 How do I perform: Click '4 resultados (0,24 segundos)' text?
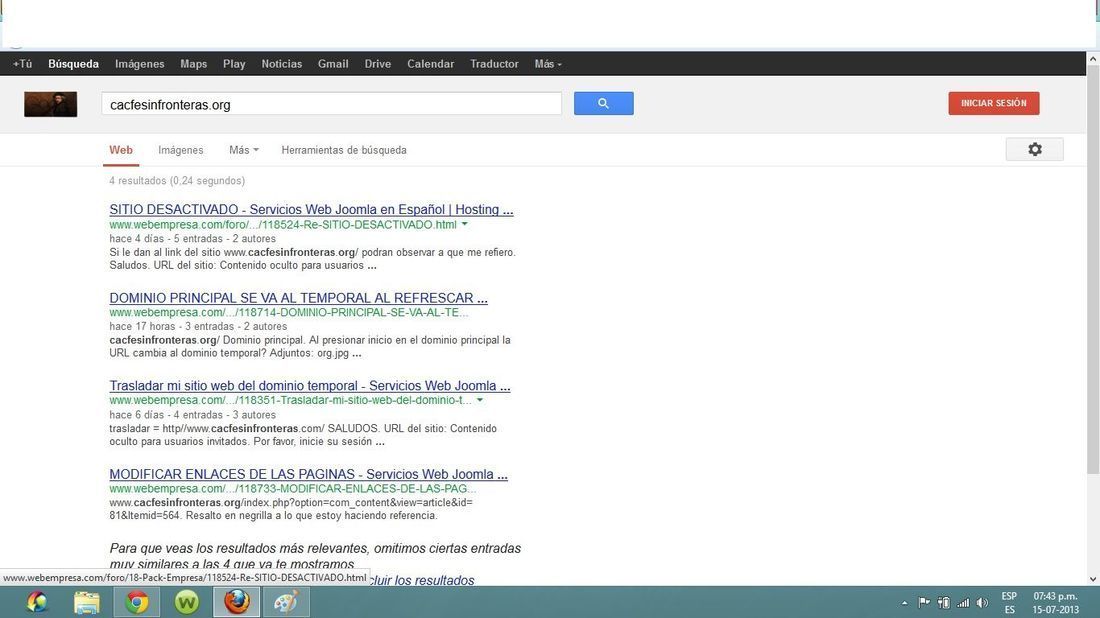pos(177,180)
